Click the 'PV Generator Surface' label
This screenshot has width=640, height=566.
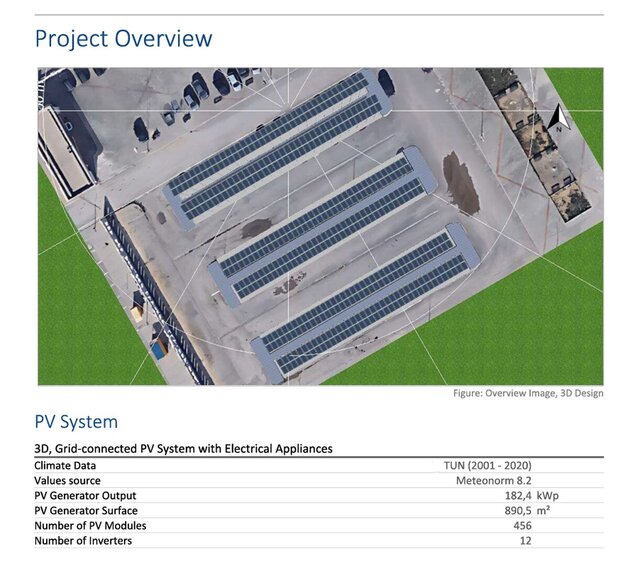[x=86, y=511]
